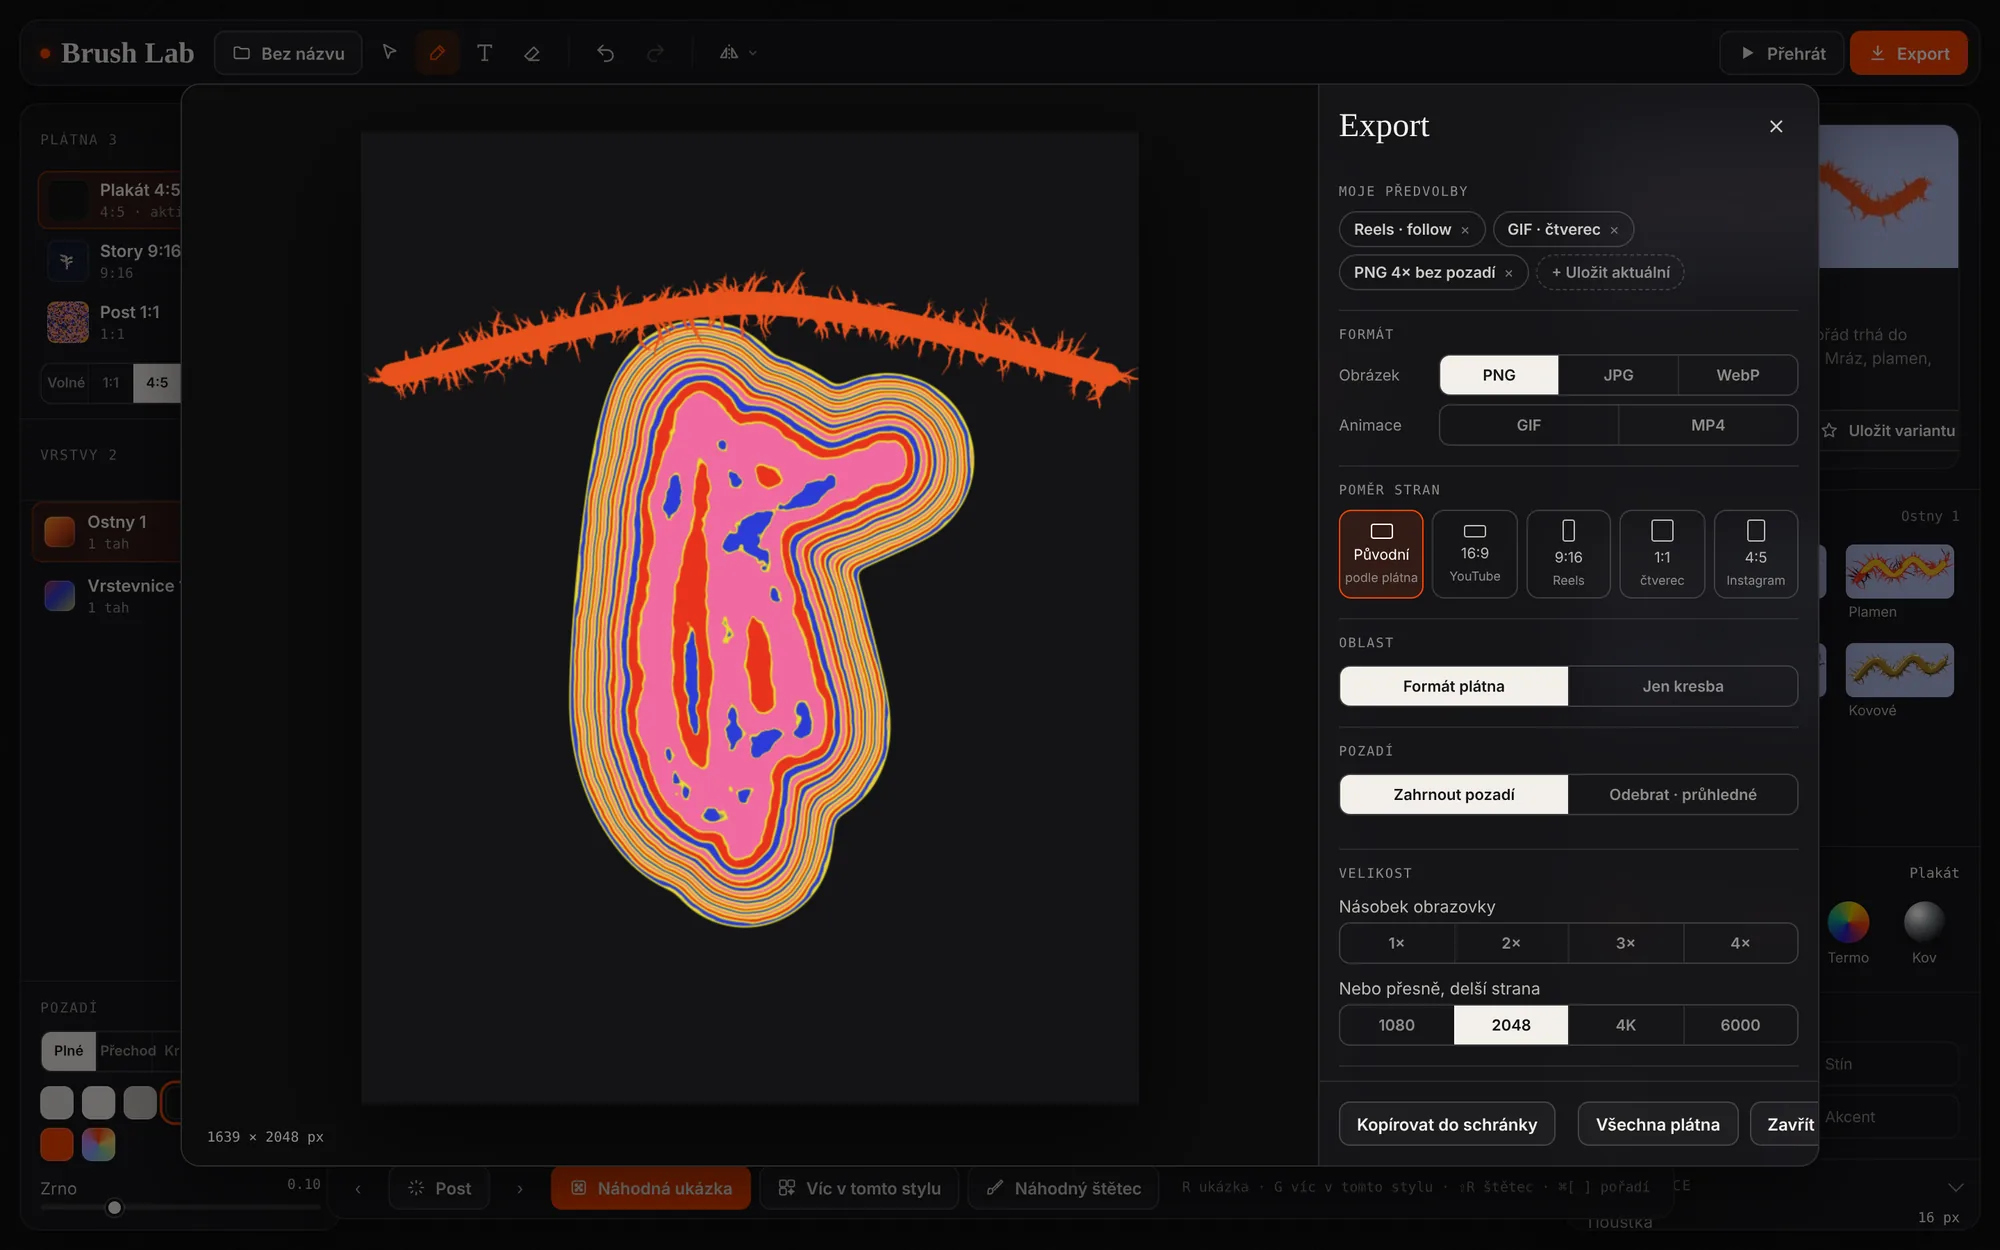The image size is (2000, 1250).
Task: Set screen multiplier to 4×
Action: pos(1740,943)
